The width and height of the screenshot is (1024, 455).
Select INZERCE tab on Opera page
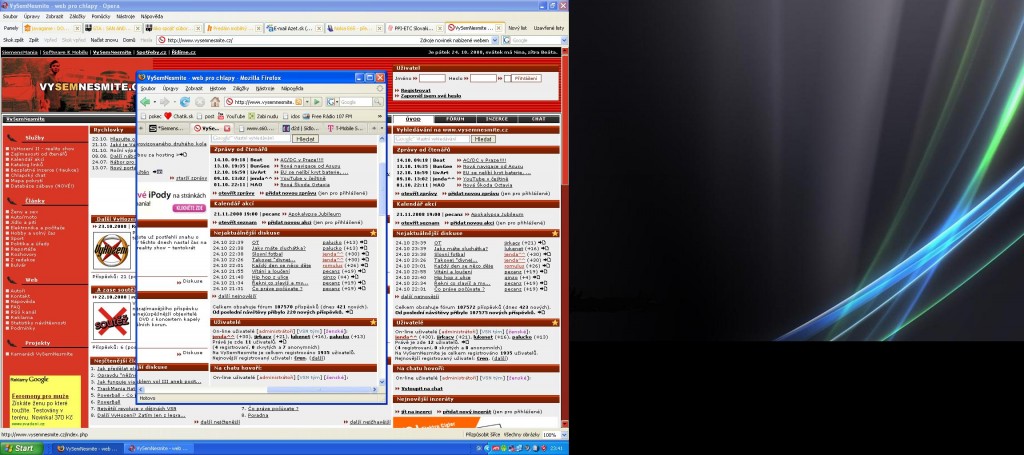click(496, 119)
